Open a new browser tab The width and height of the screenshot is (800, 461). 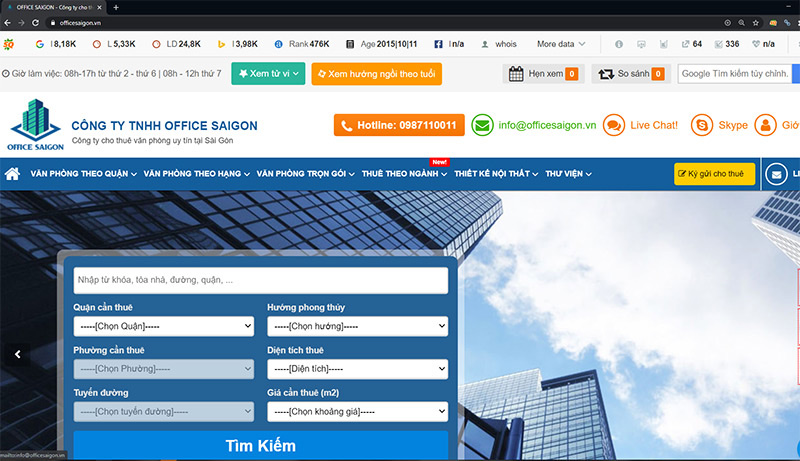click(116, 7)
